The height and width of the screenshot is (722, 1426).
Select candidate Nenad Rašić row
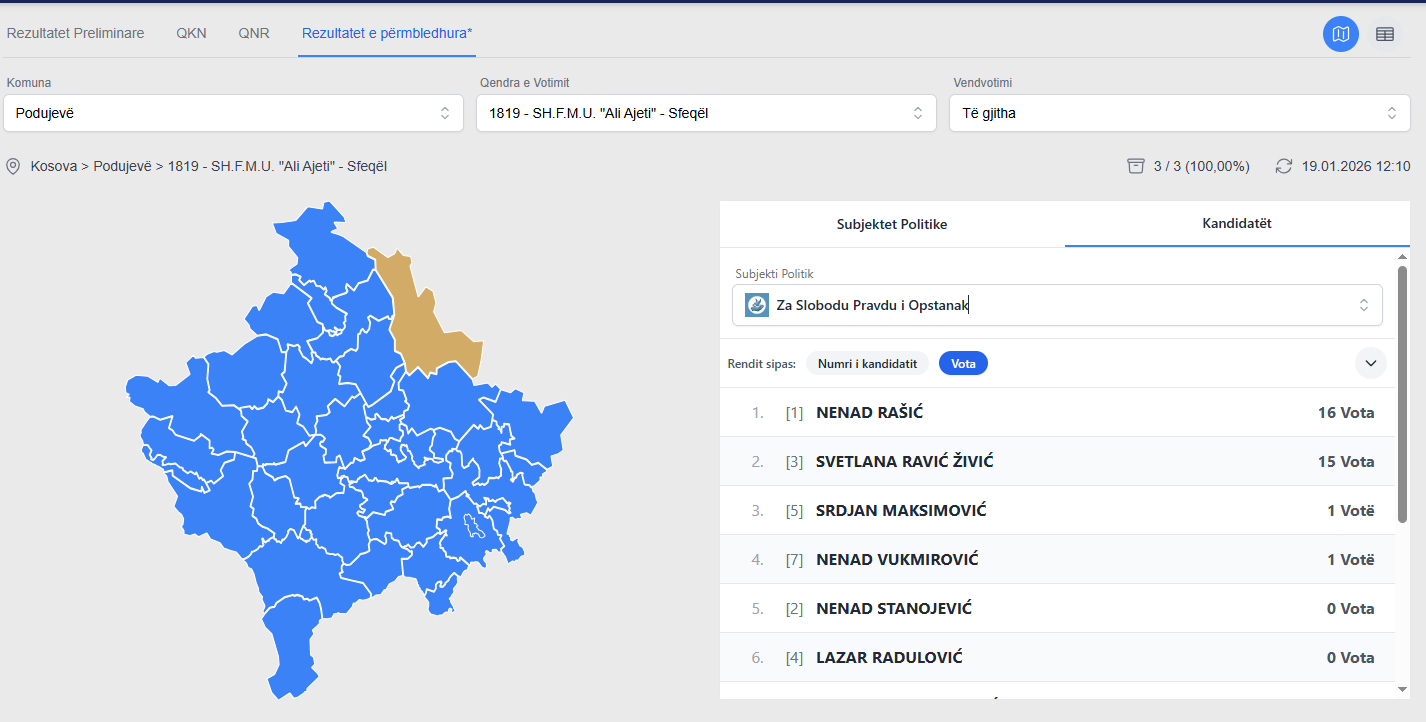coord(1057,412)
